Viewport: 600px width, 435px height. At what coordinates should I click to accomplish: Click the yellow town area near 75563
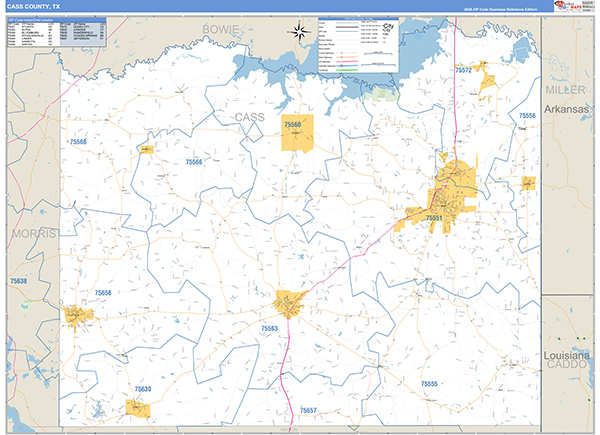point(289,302)
